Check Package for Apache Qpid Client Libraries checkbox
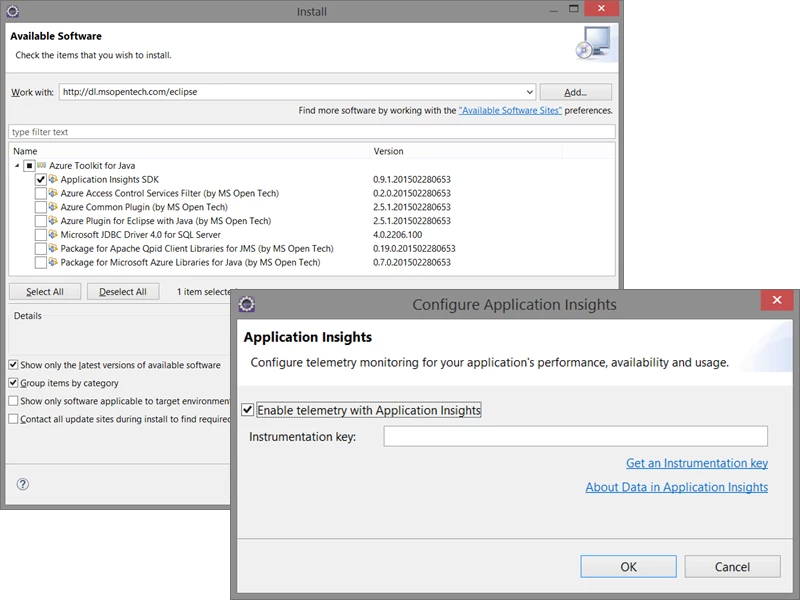The width and height of the screenshot is (800, 600). (x=40, y=248)
